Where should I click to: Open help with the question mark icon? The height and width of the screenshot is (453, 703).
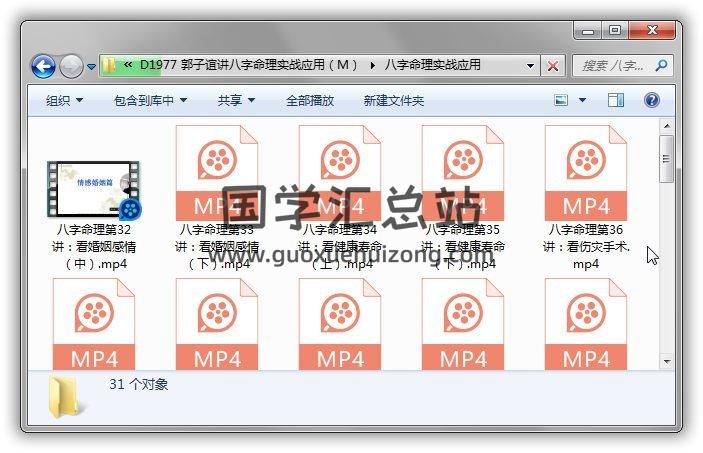(651, 100)
